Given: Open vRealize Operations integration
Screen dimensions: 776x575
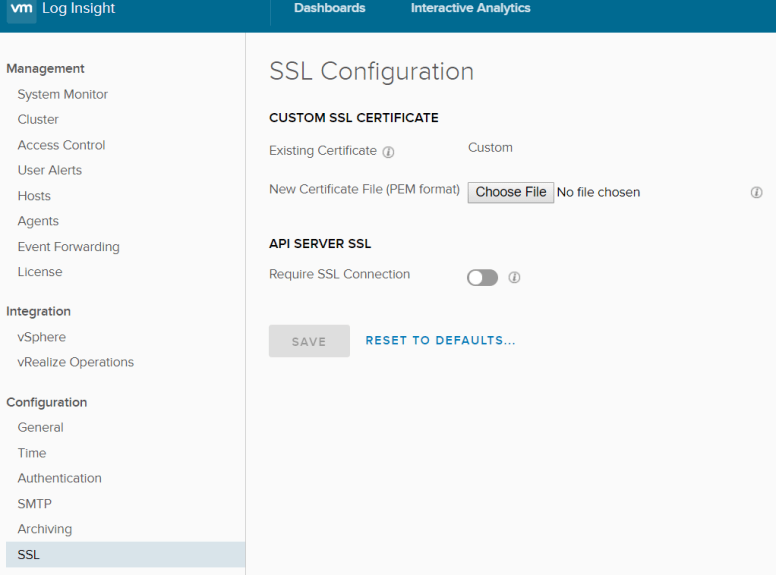Looking at the screenshot, I should pyautogui.click(x=75, y=362).
